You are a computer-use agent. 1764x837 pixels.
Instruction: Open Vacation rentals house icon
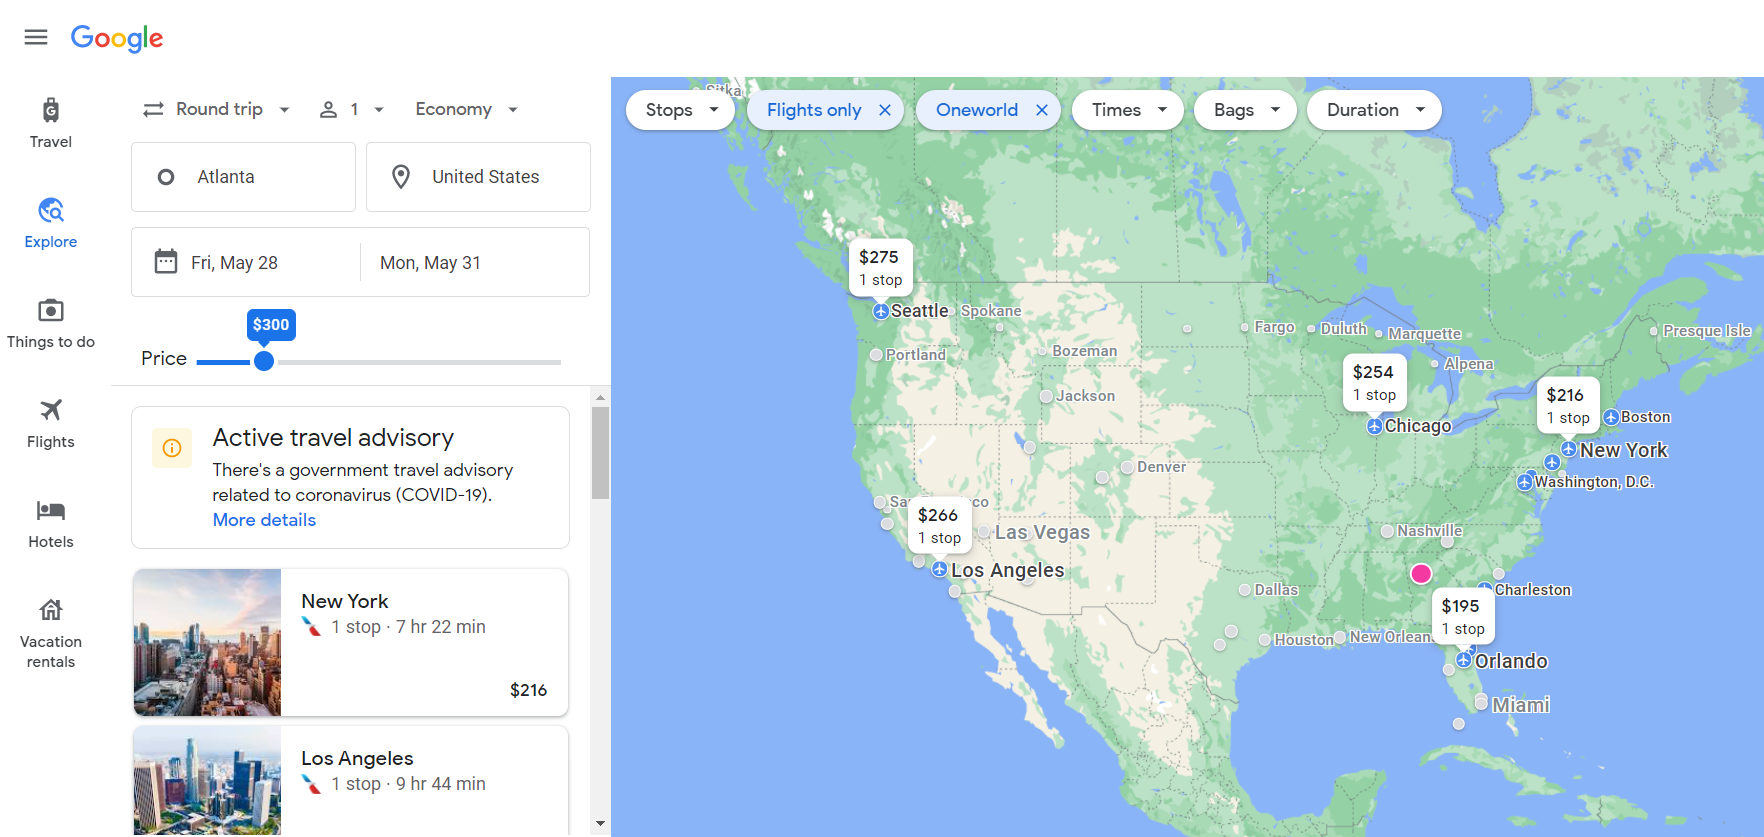click(51, 610)
